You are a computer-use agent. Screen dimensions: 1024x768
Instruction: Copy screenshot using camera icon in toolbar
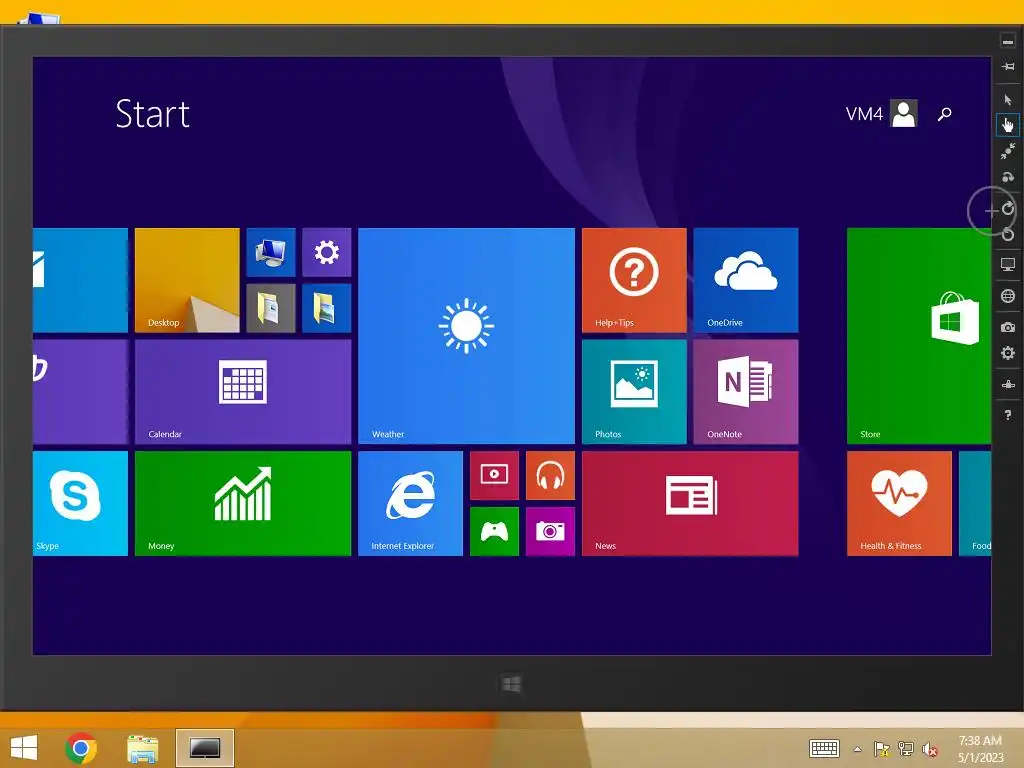coord(1008,327)
